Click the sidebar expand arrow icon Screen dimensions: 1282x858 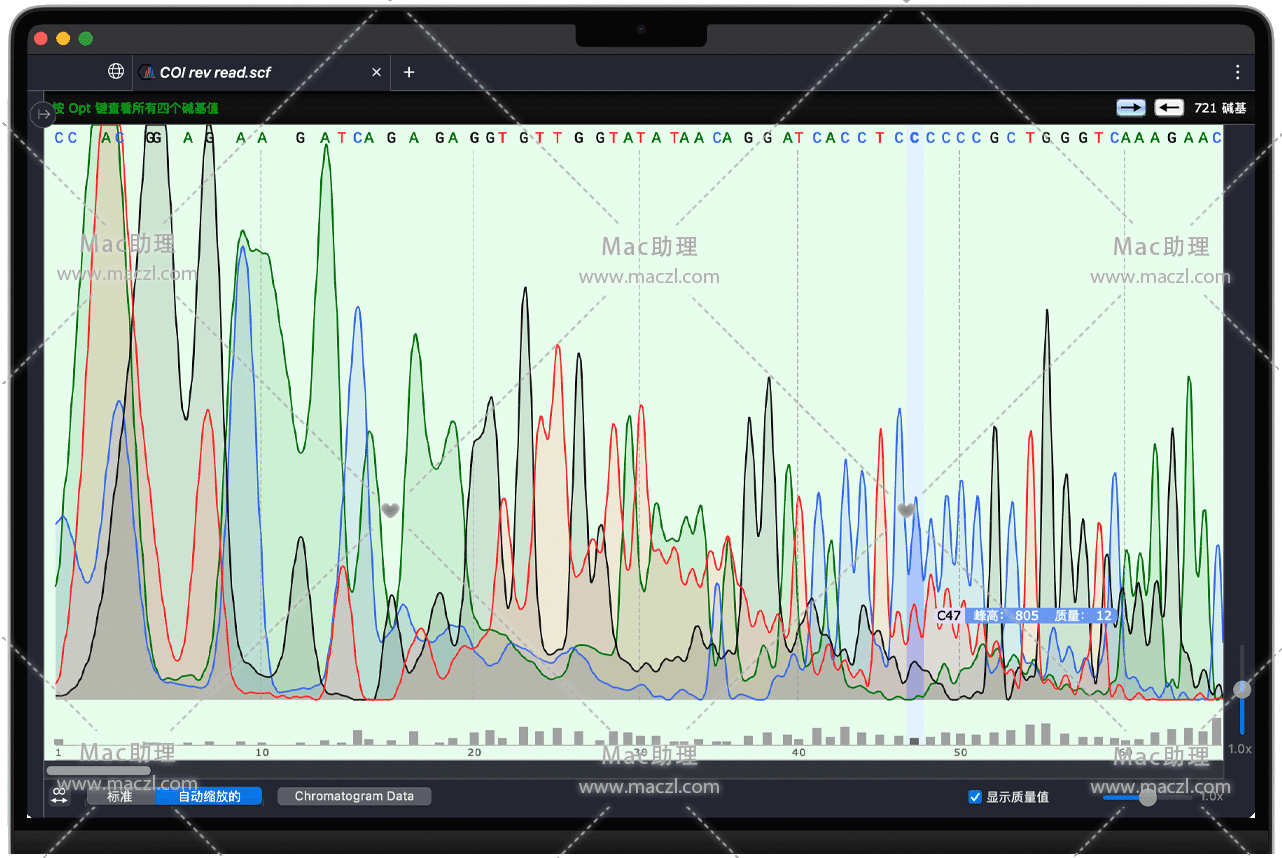click(x=43, y=115)
